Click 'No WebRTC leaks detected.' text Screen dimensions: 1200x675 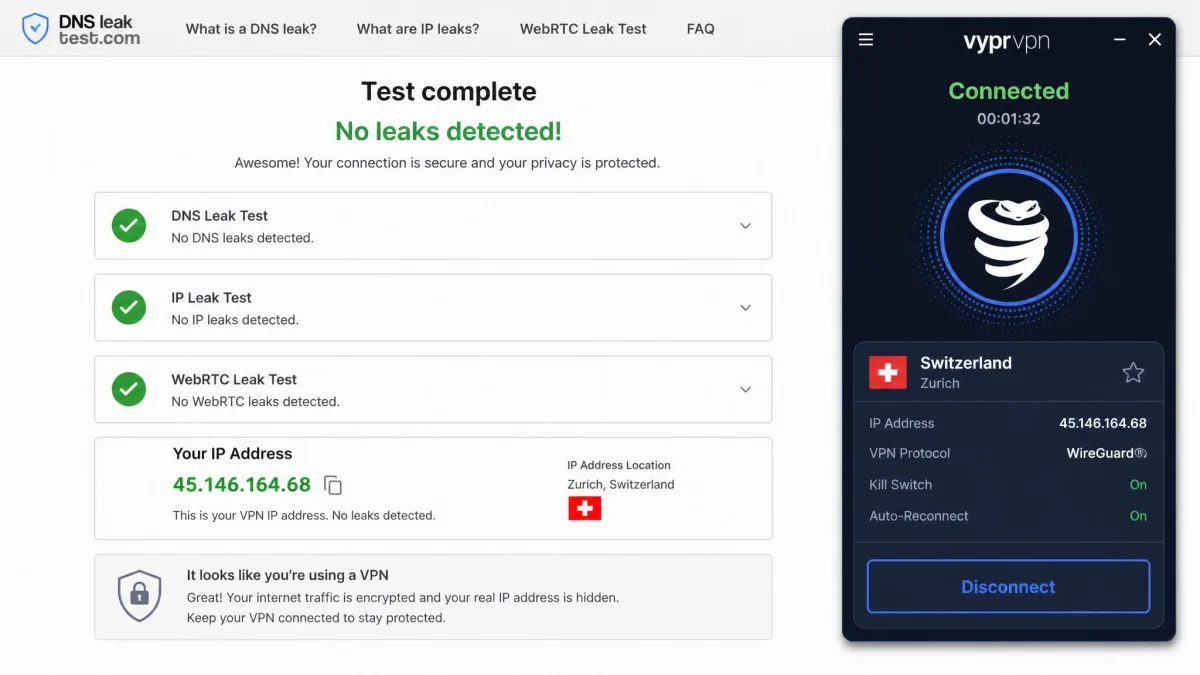tap(255, 402)
